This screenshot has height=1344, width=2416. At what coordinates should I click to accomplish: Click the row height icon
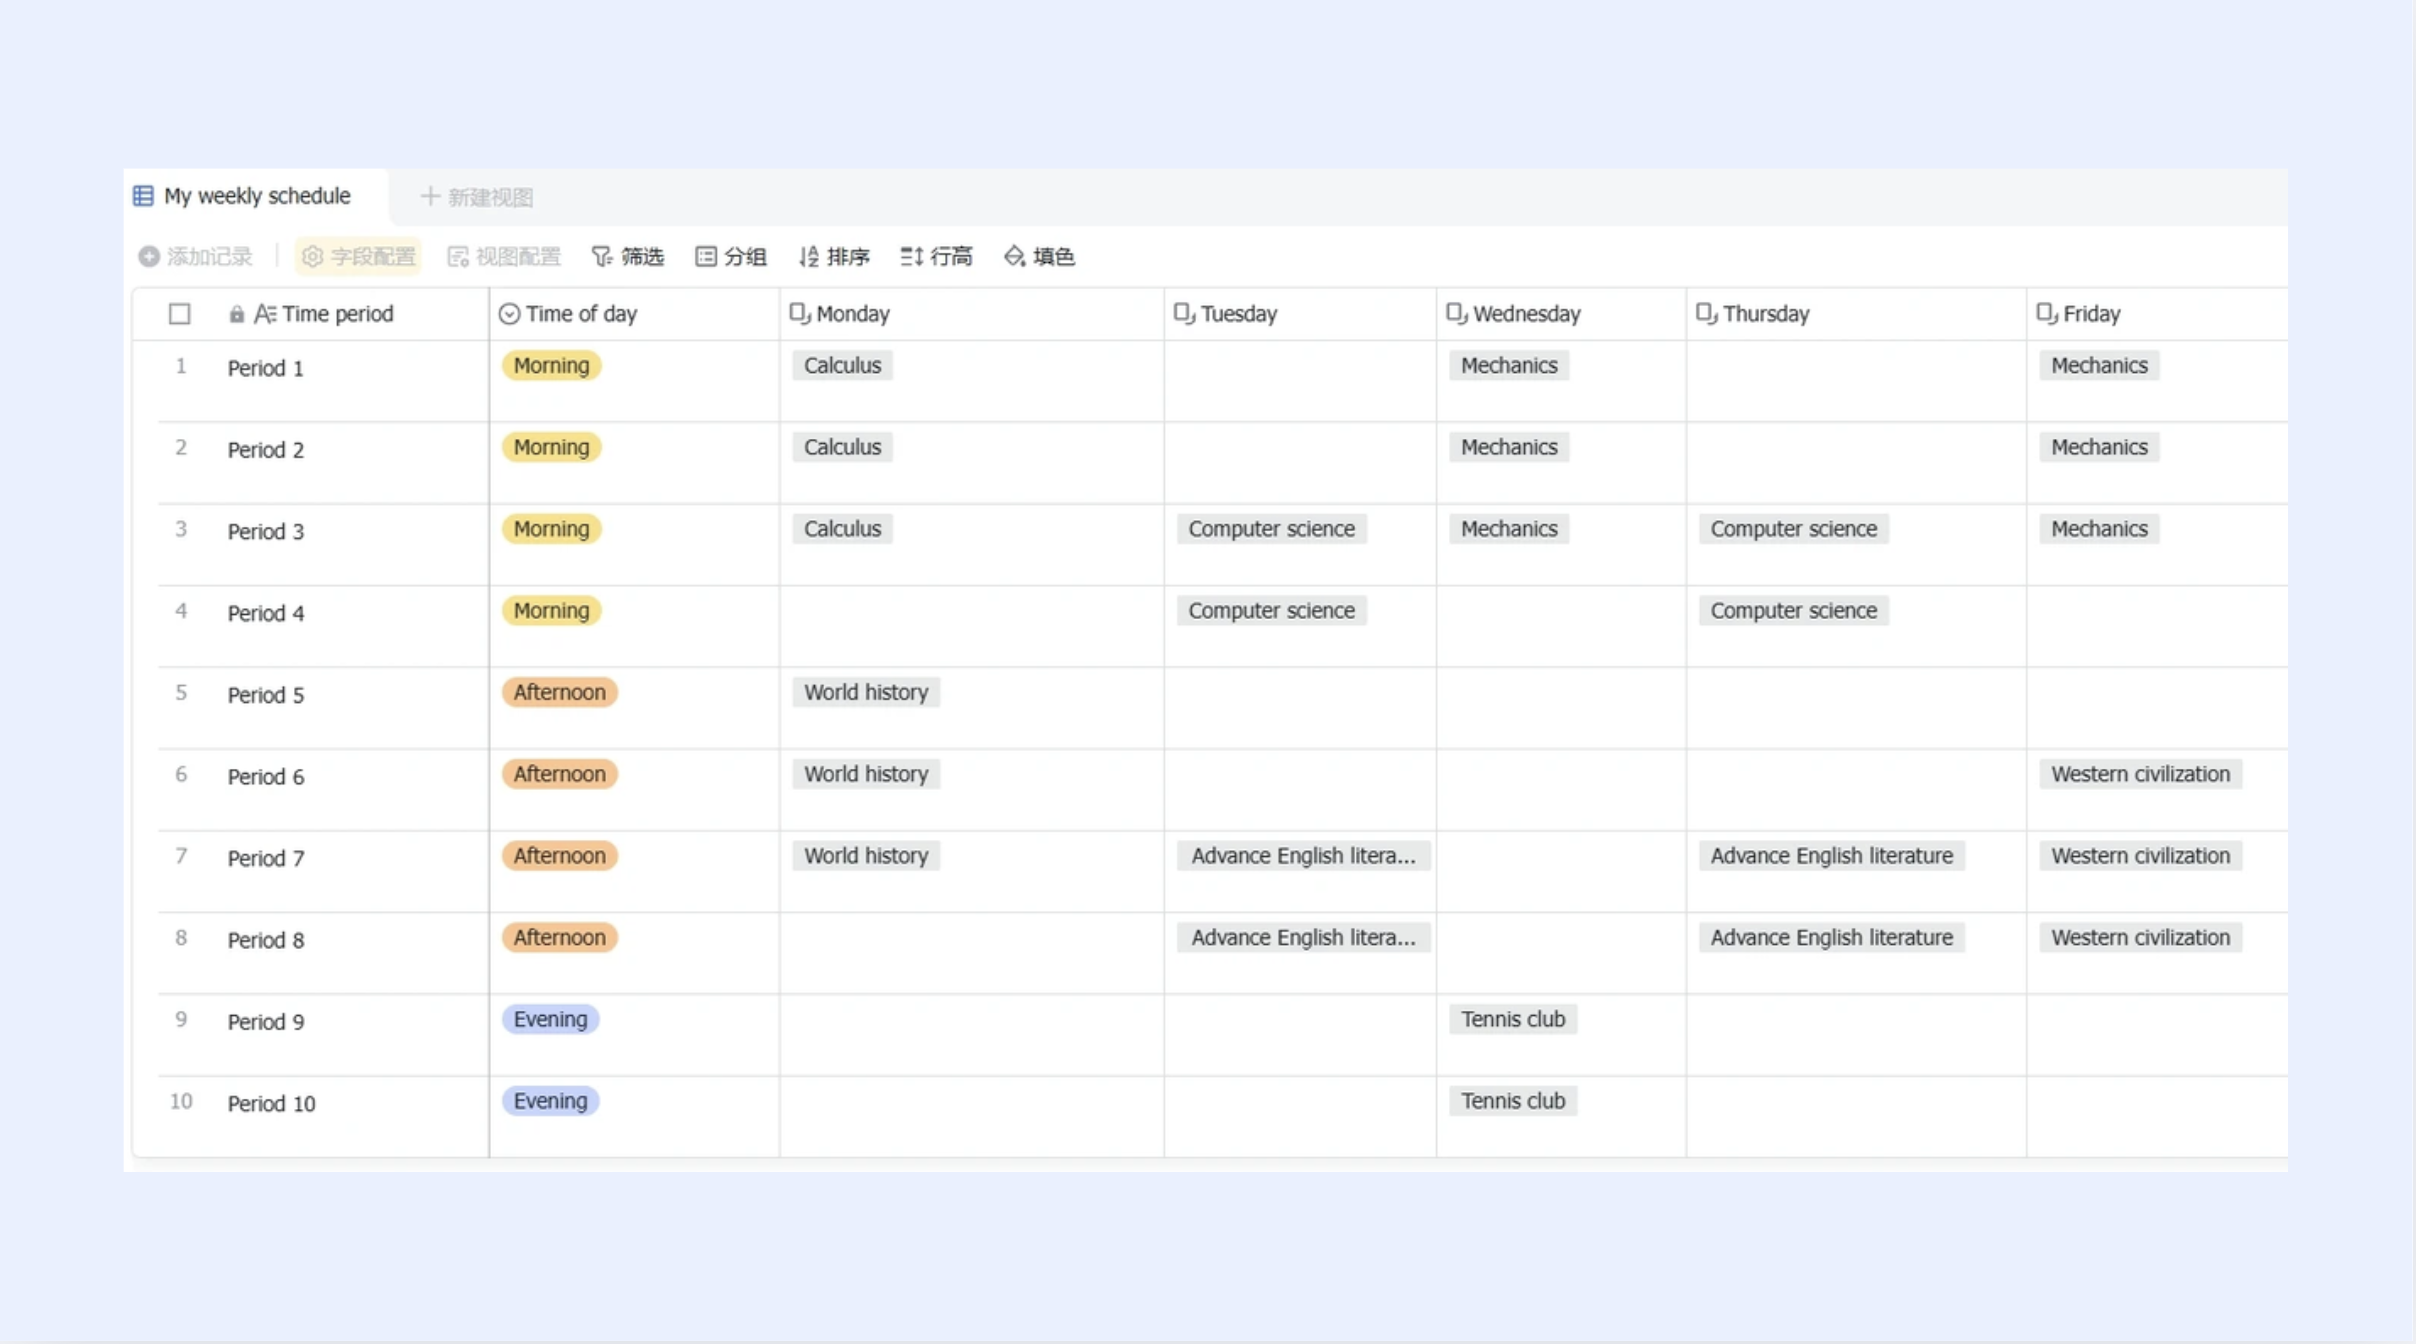point(911,257)
